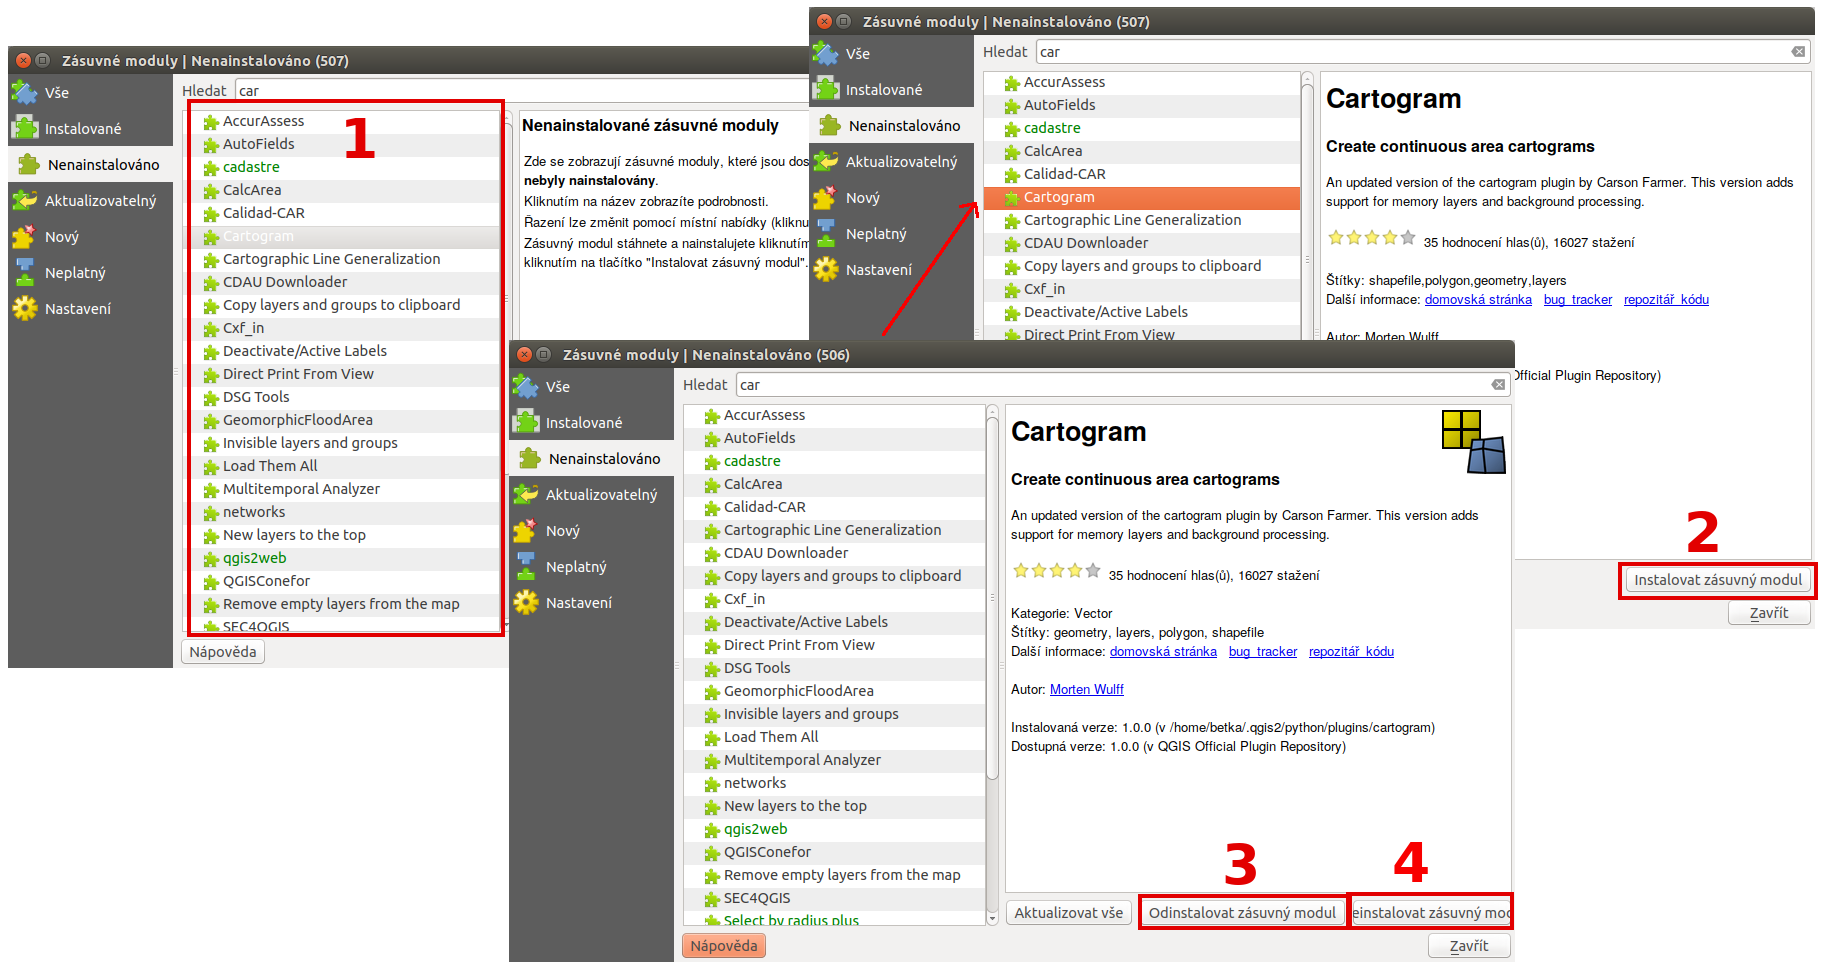Open bug tracker link in top-right window

click(x=1578, y=300)
